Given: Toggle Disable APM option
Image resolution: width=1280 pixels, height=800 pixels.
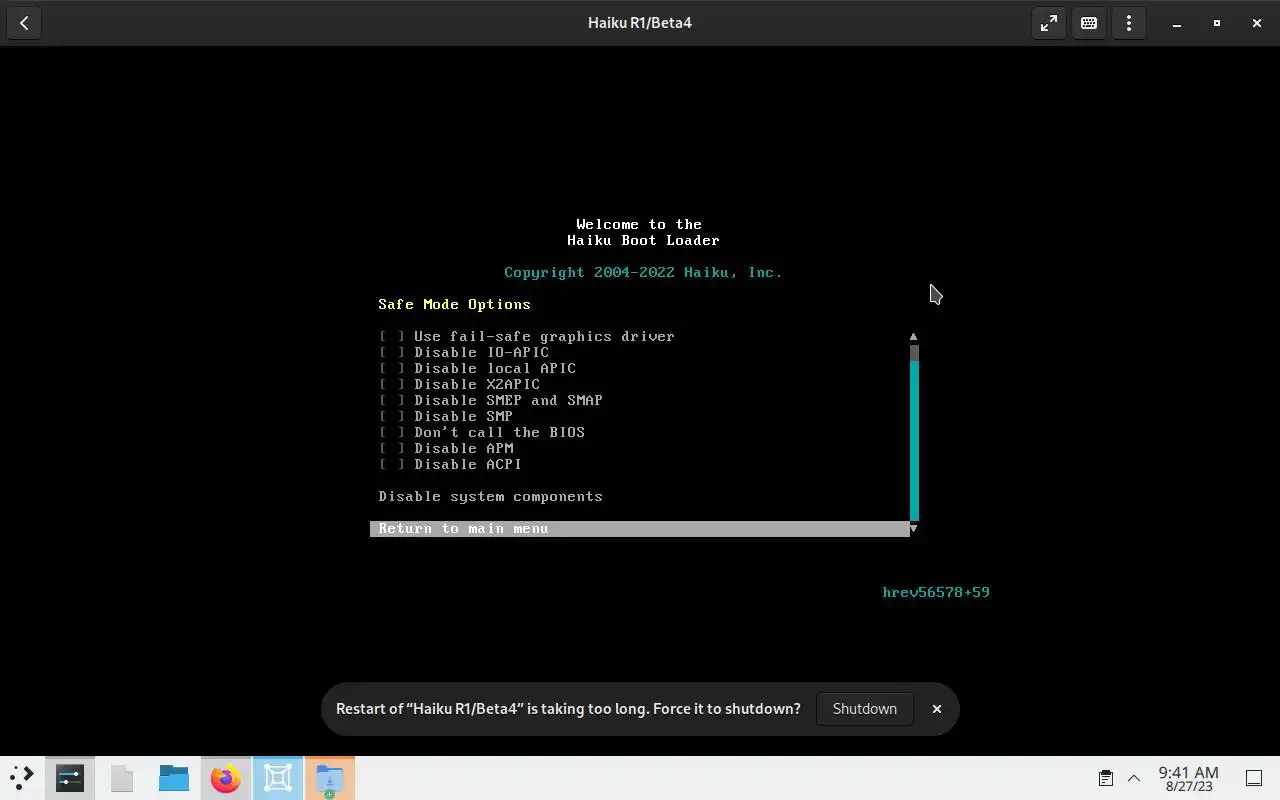Looking at the screenshot, I should point(446,449).
